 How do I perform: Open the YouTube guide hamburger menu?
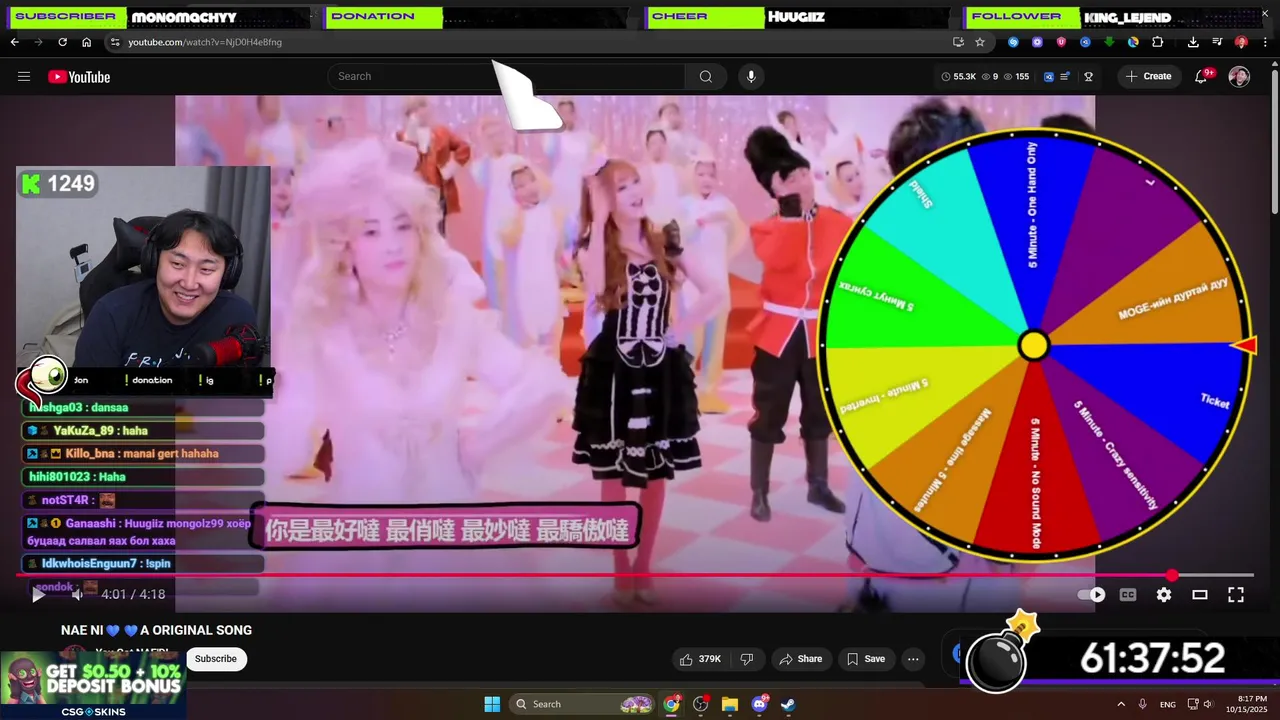coord(24,77)
